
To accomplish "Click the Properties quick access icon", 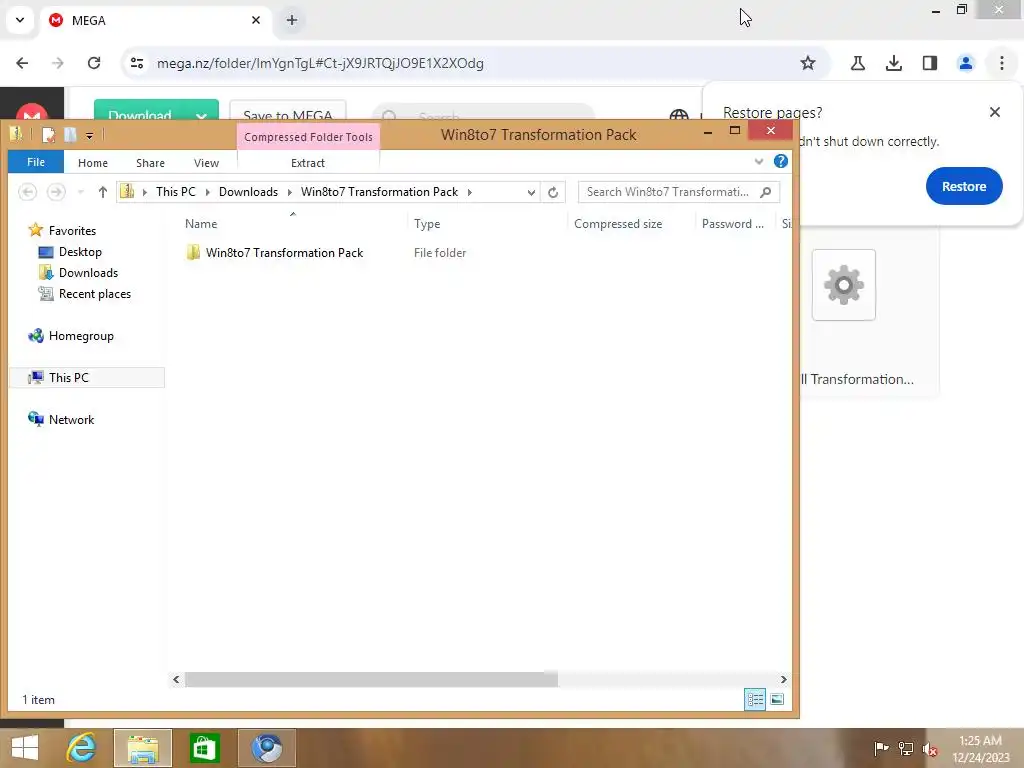I will pos(48,135).
